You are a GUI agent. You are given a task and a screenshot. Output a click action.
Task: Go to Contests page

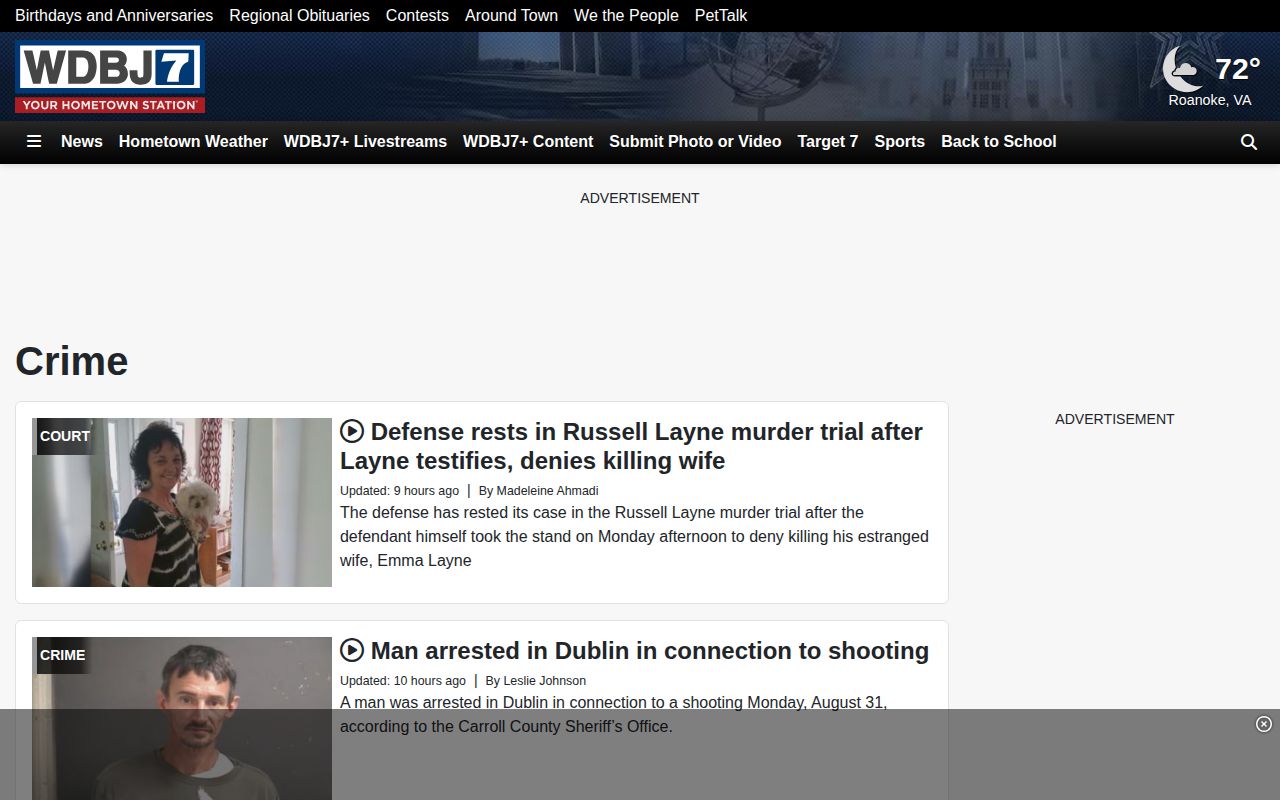(x=417, y=15)
